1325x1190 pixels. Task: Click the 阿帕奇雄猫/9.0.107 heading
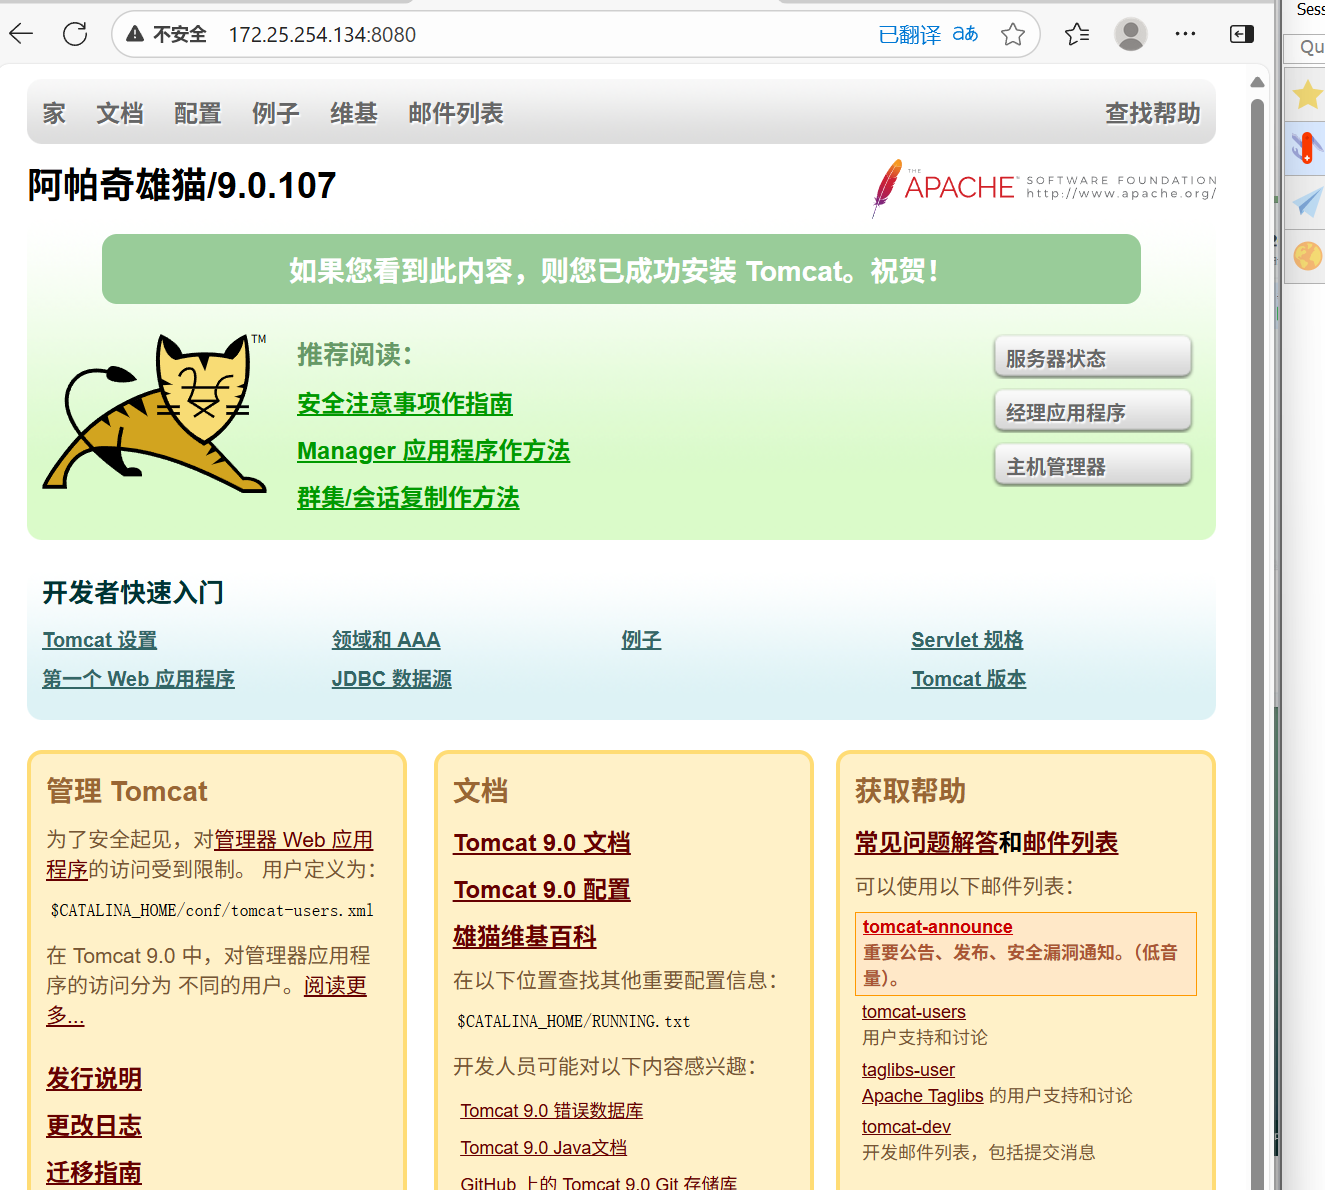tap(182, 185)
